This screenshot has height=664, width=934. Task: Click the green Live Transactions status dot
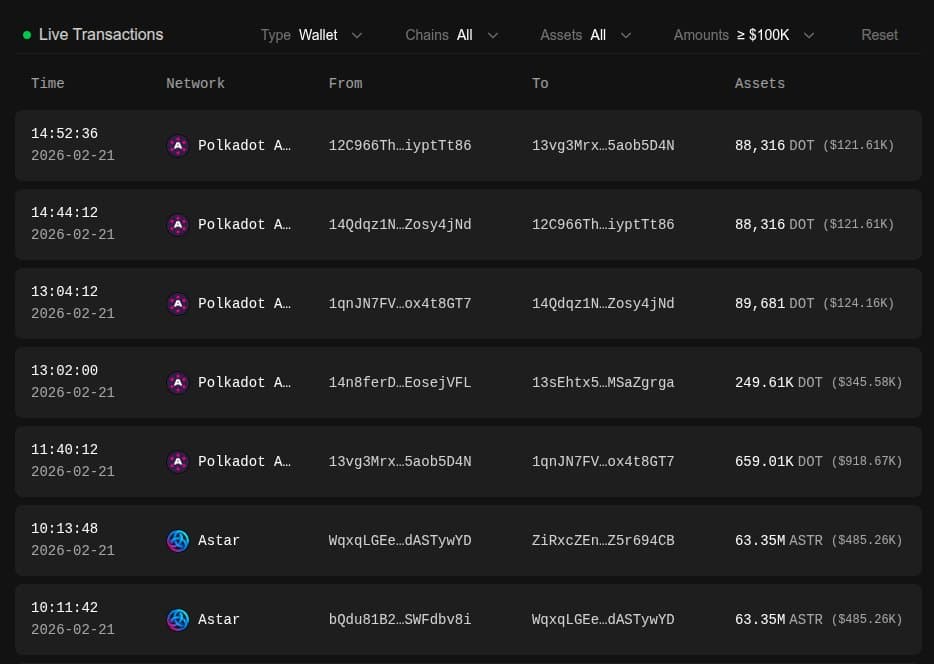(x=27, y=35)
